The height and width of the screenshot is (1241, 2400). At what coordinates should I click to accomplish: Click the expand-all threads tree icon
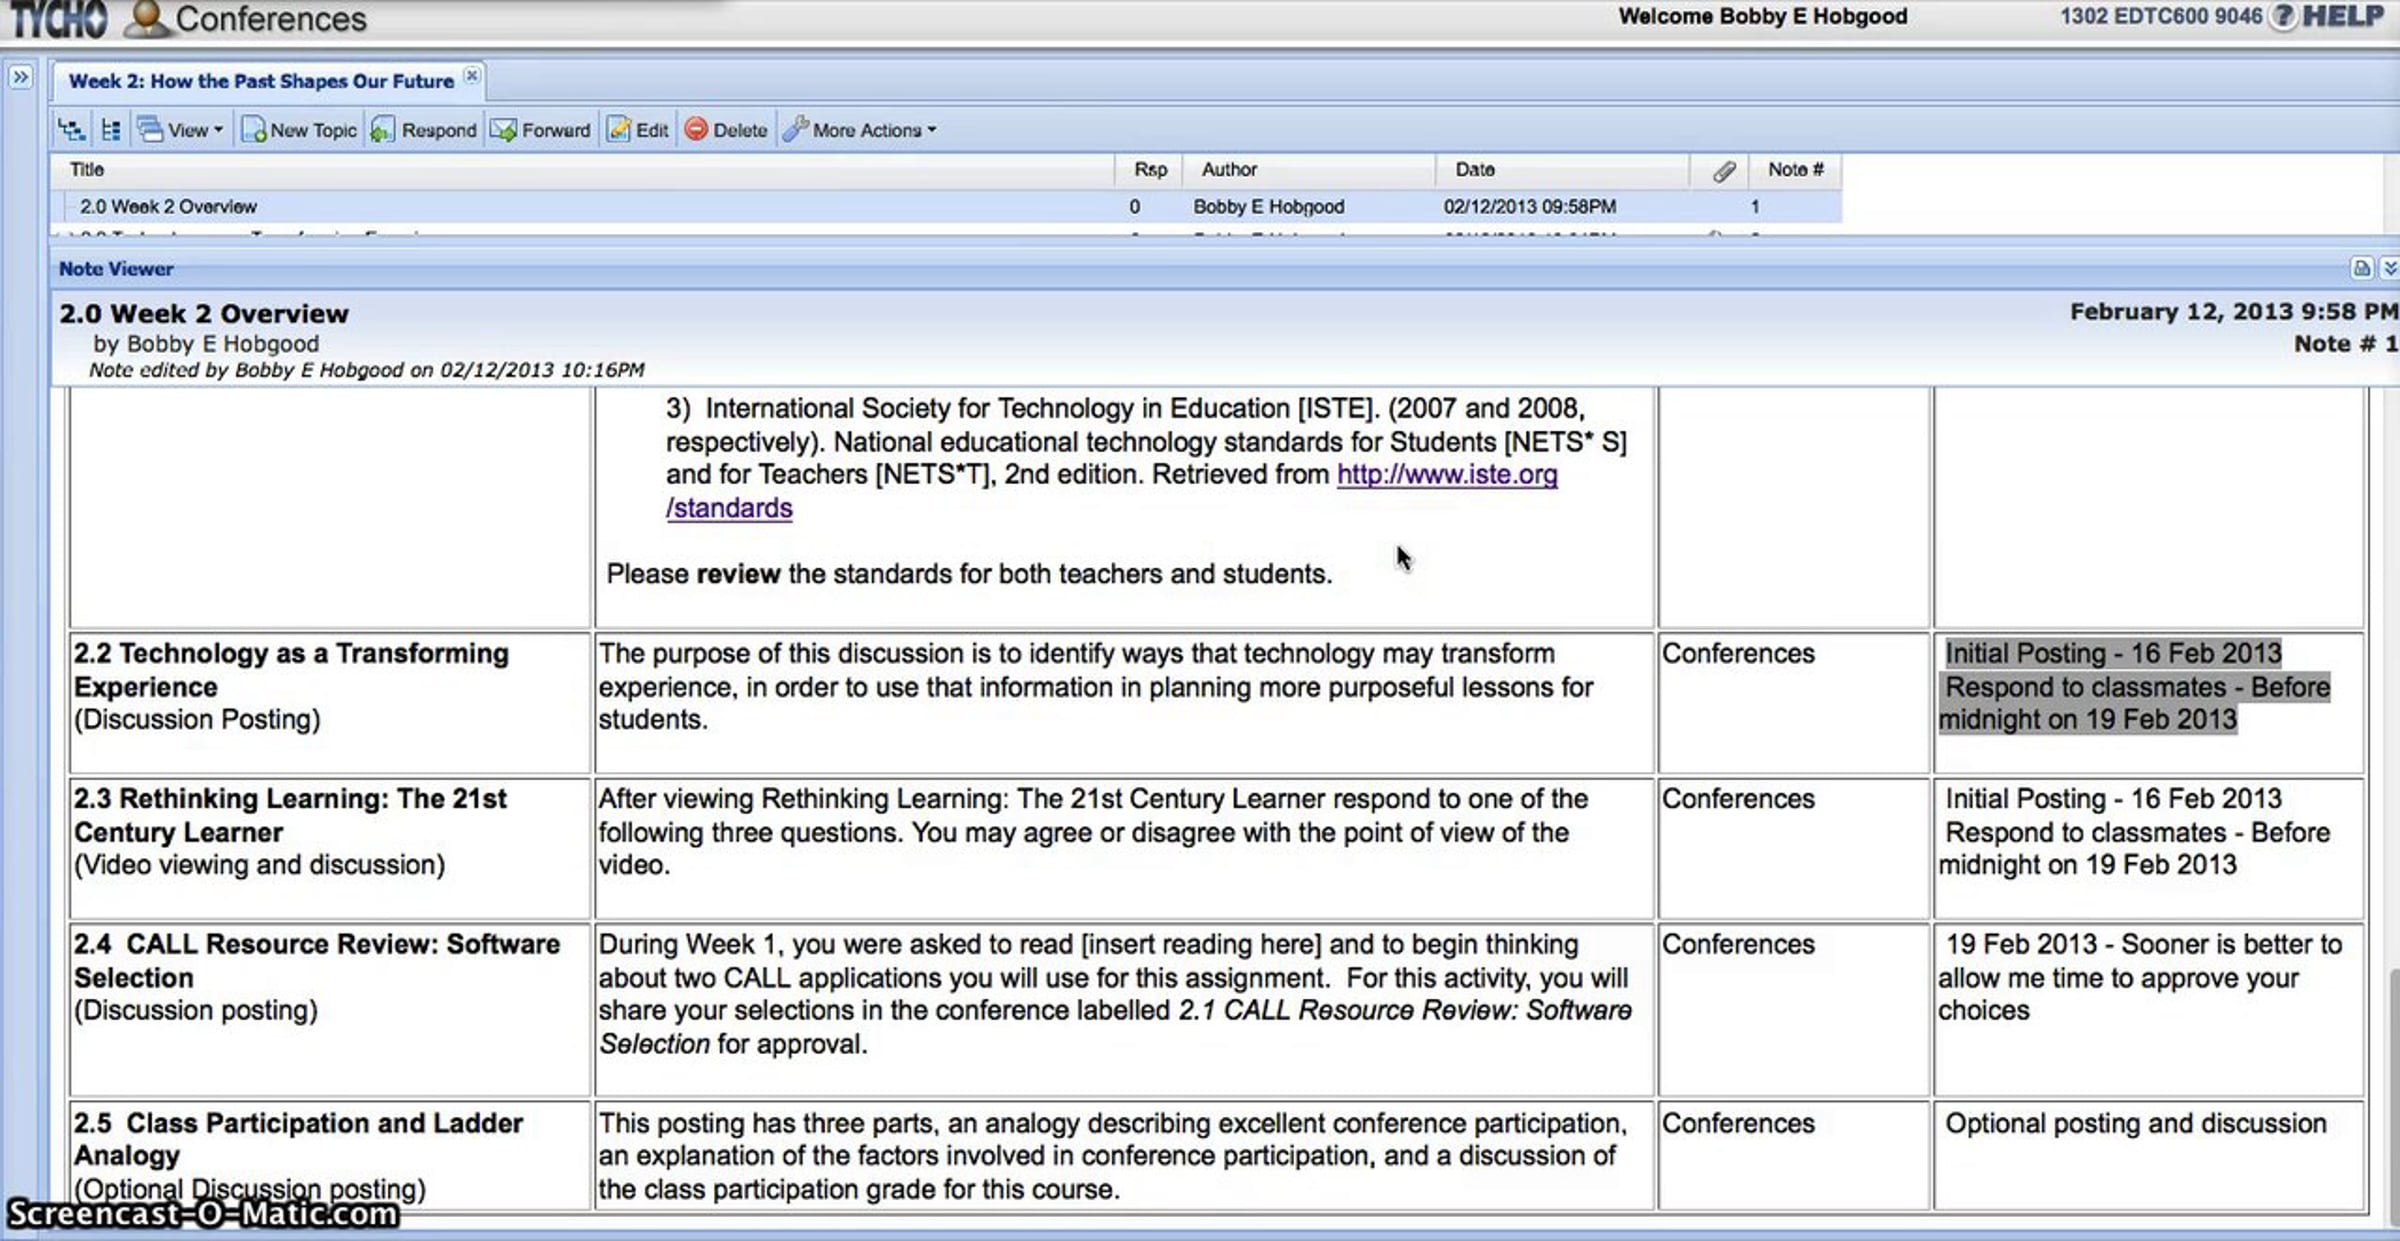[x=70, y=130]
